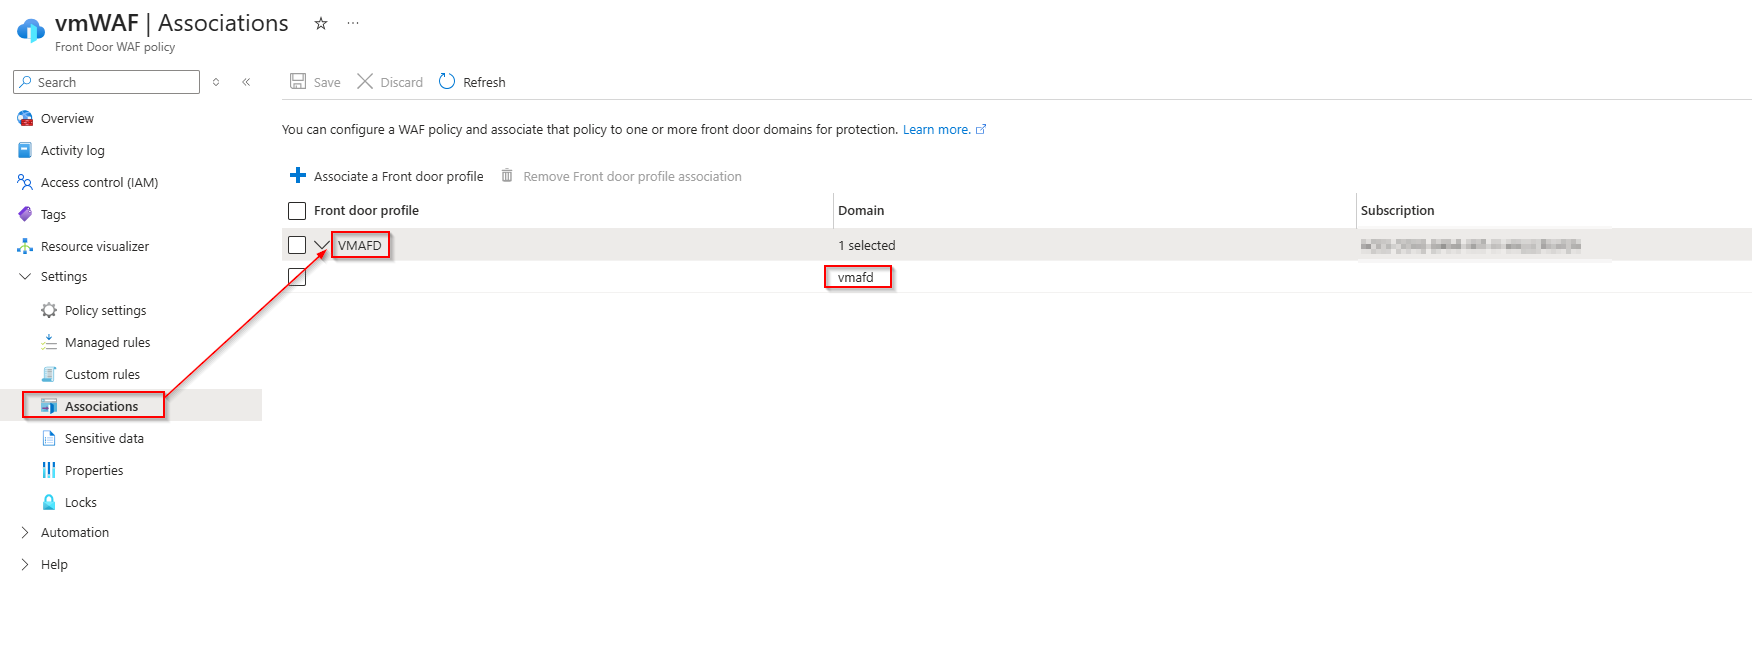Click the Properties bars icon
Viewport: 1752px width, 670px height.
[x=49, y=470]
